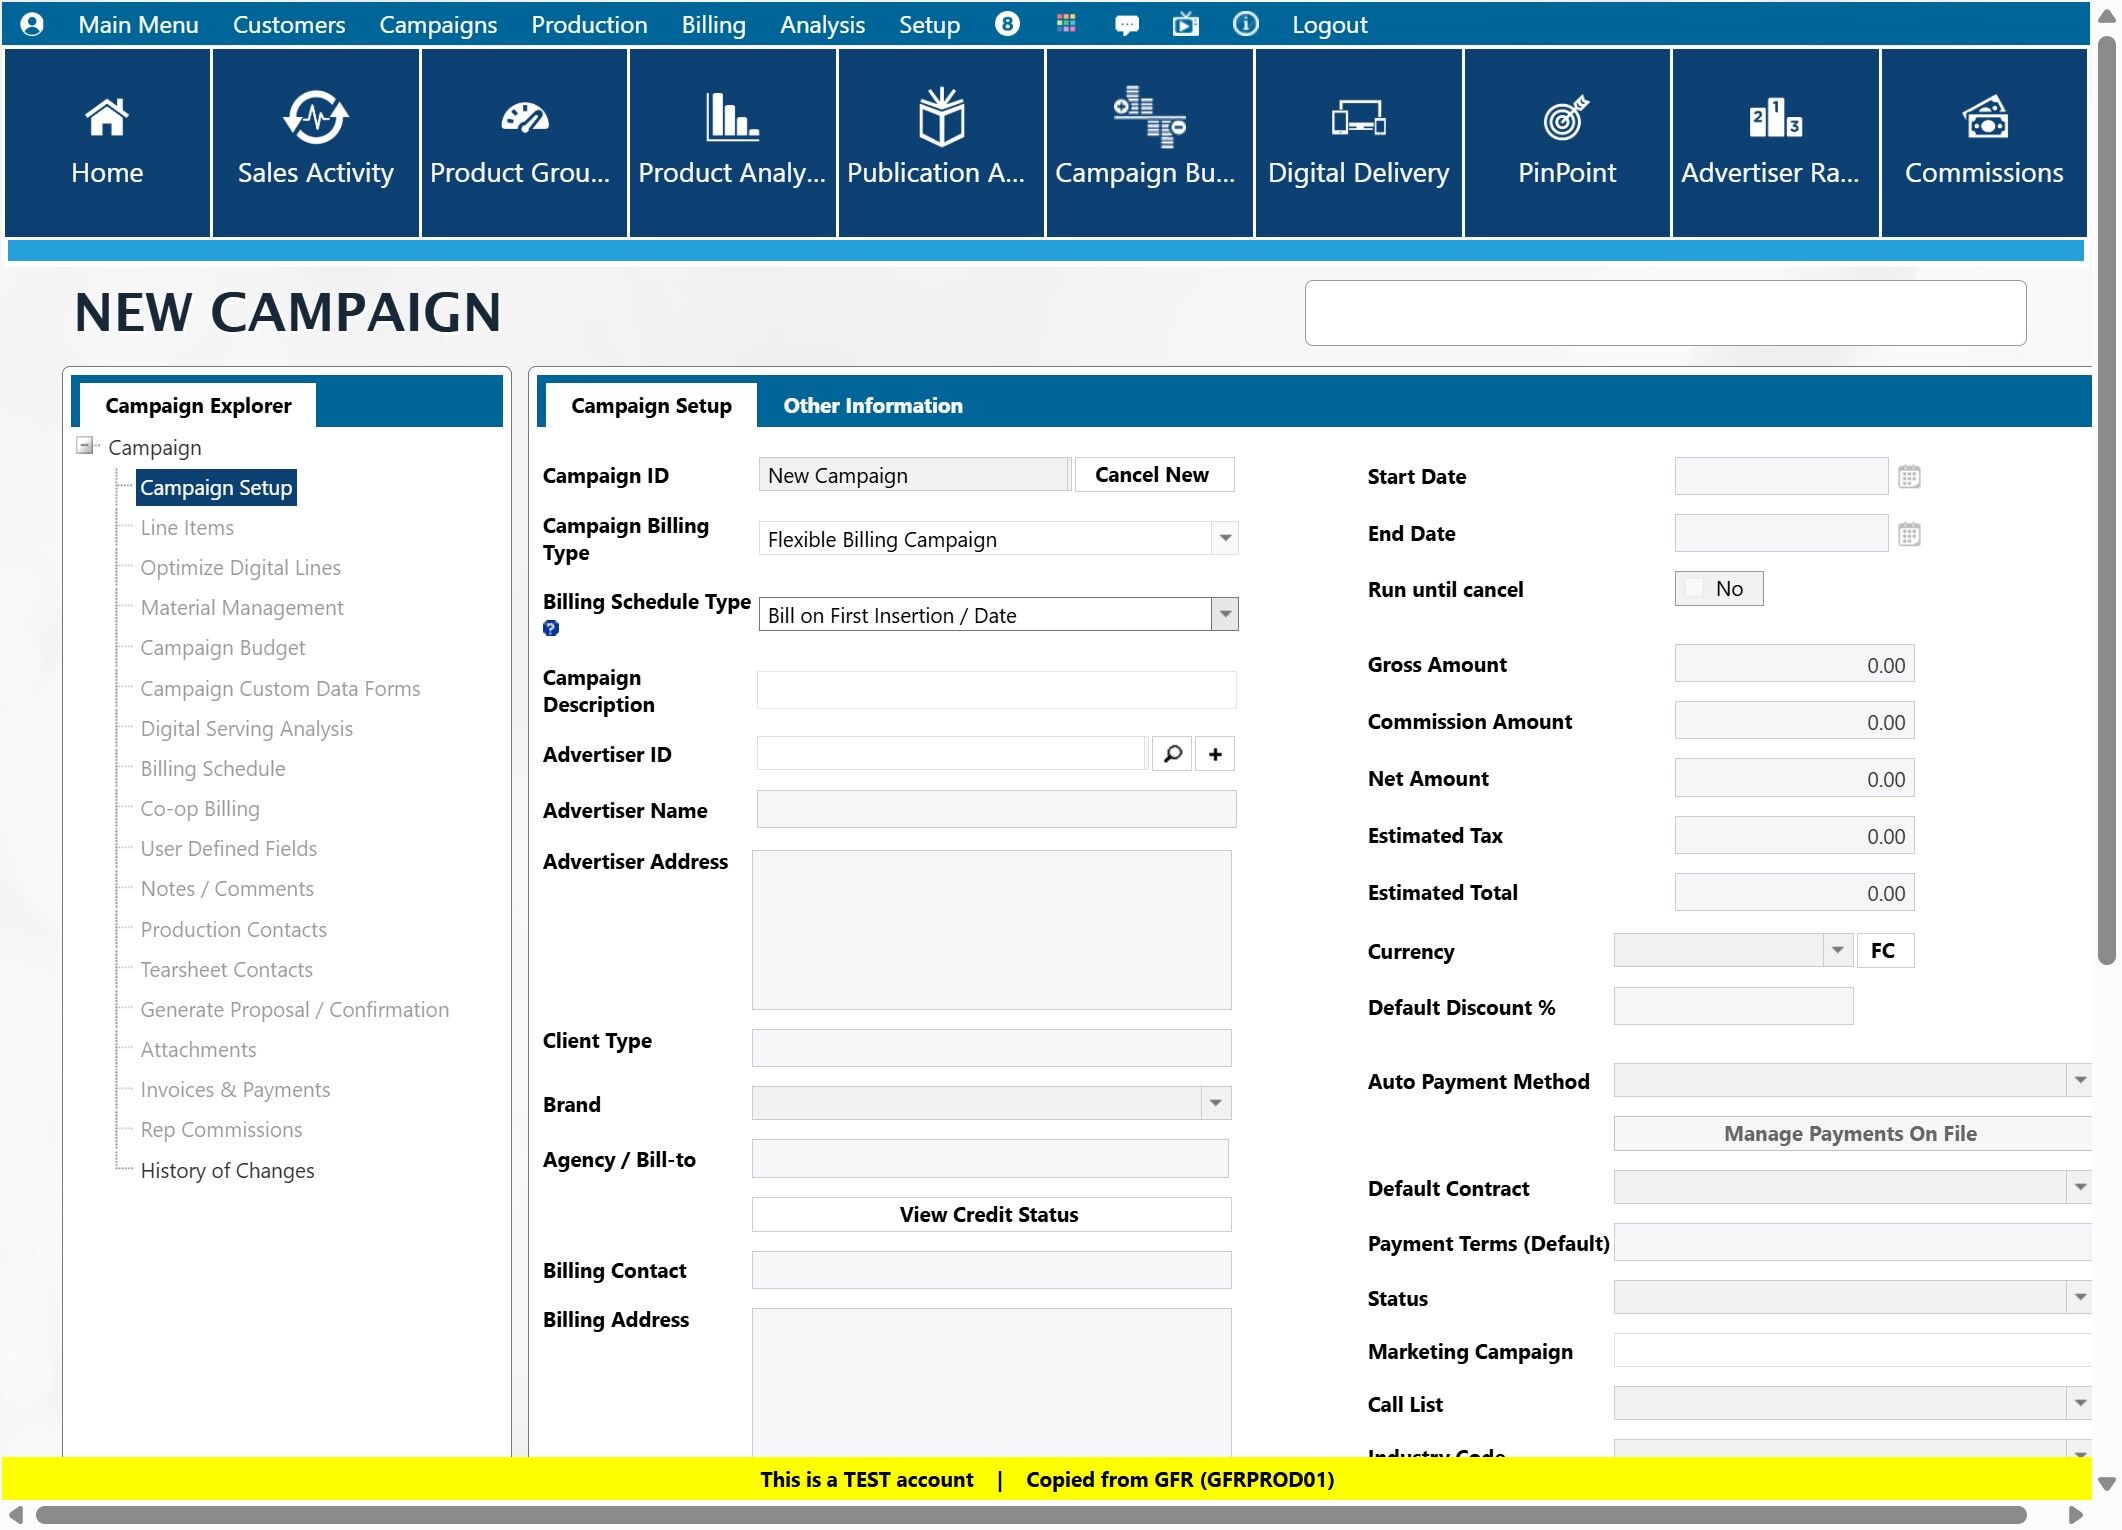Click the Advertiser ID search magnifier icon
Screen dimensions: 2122x1530
(1172, 754)
